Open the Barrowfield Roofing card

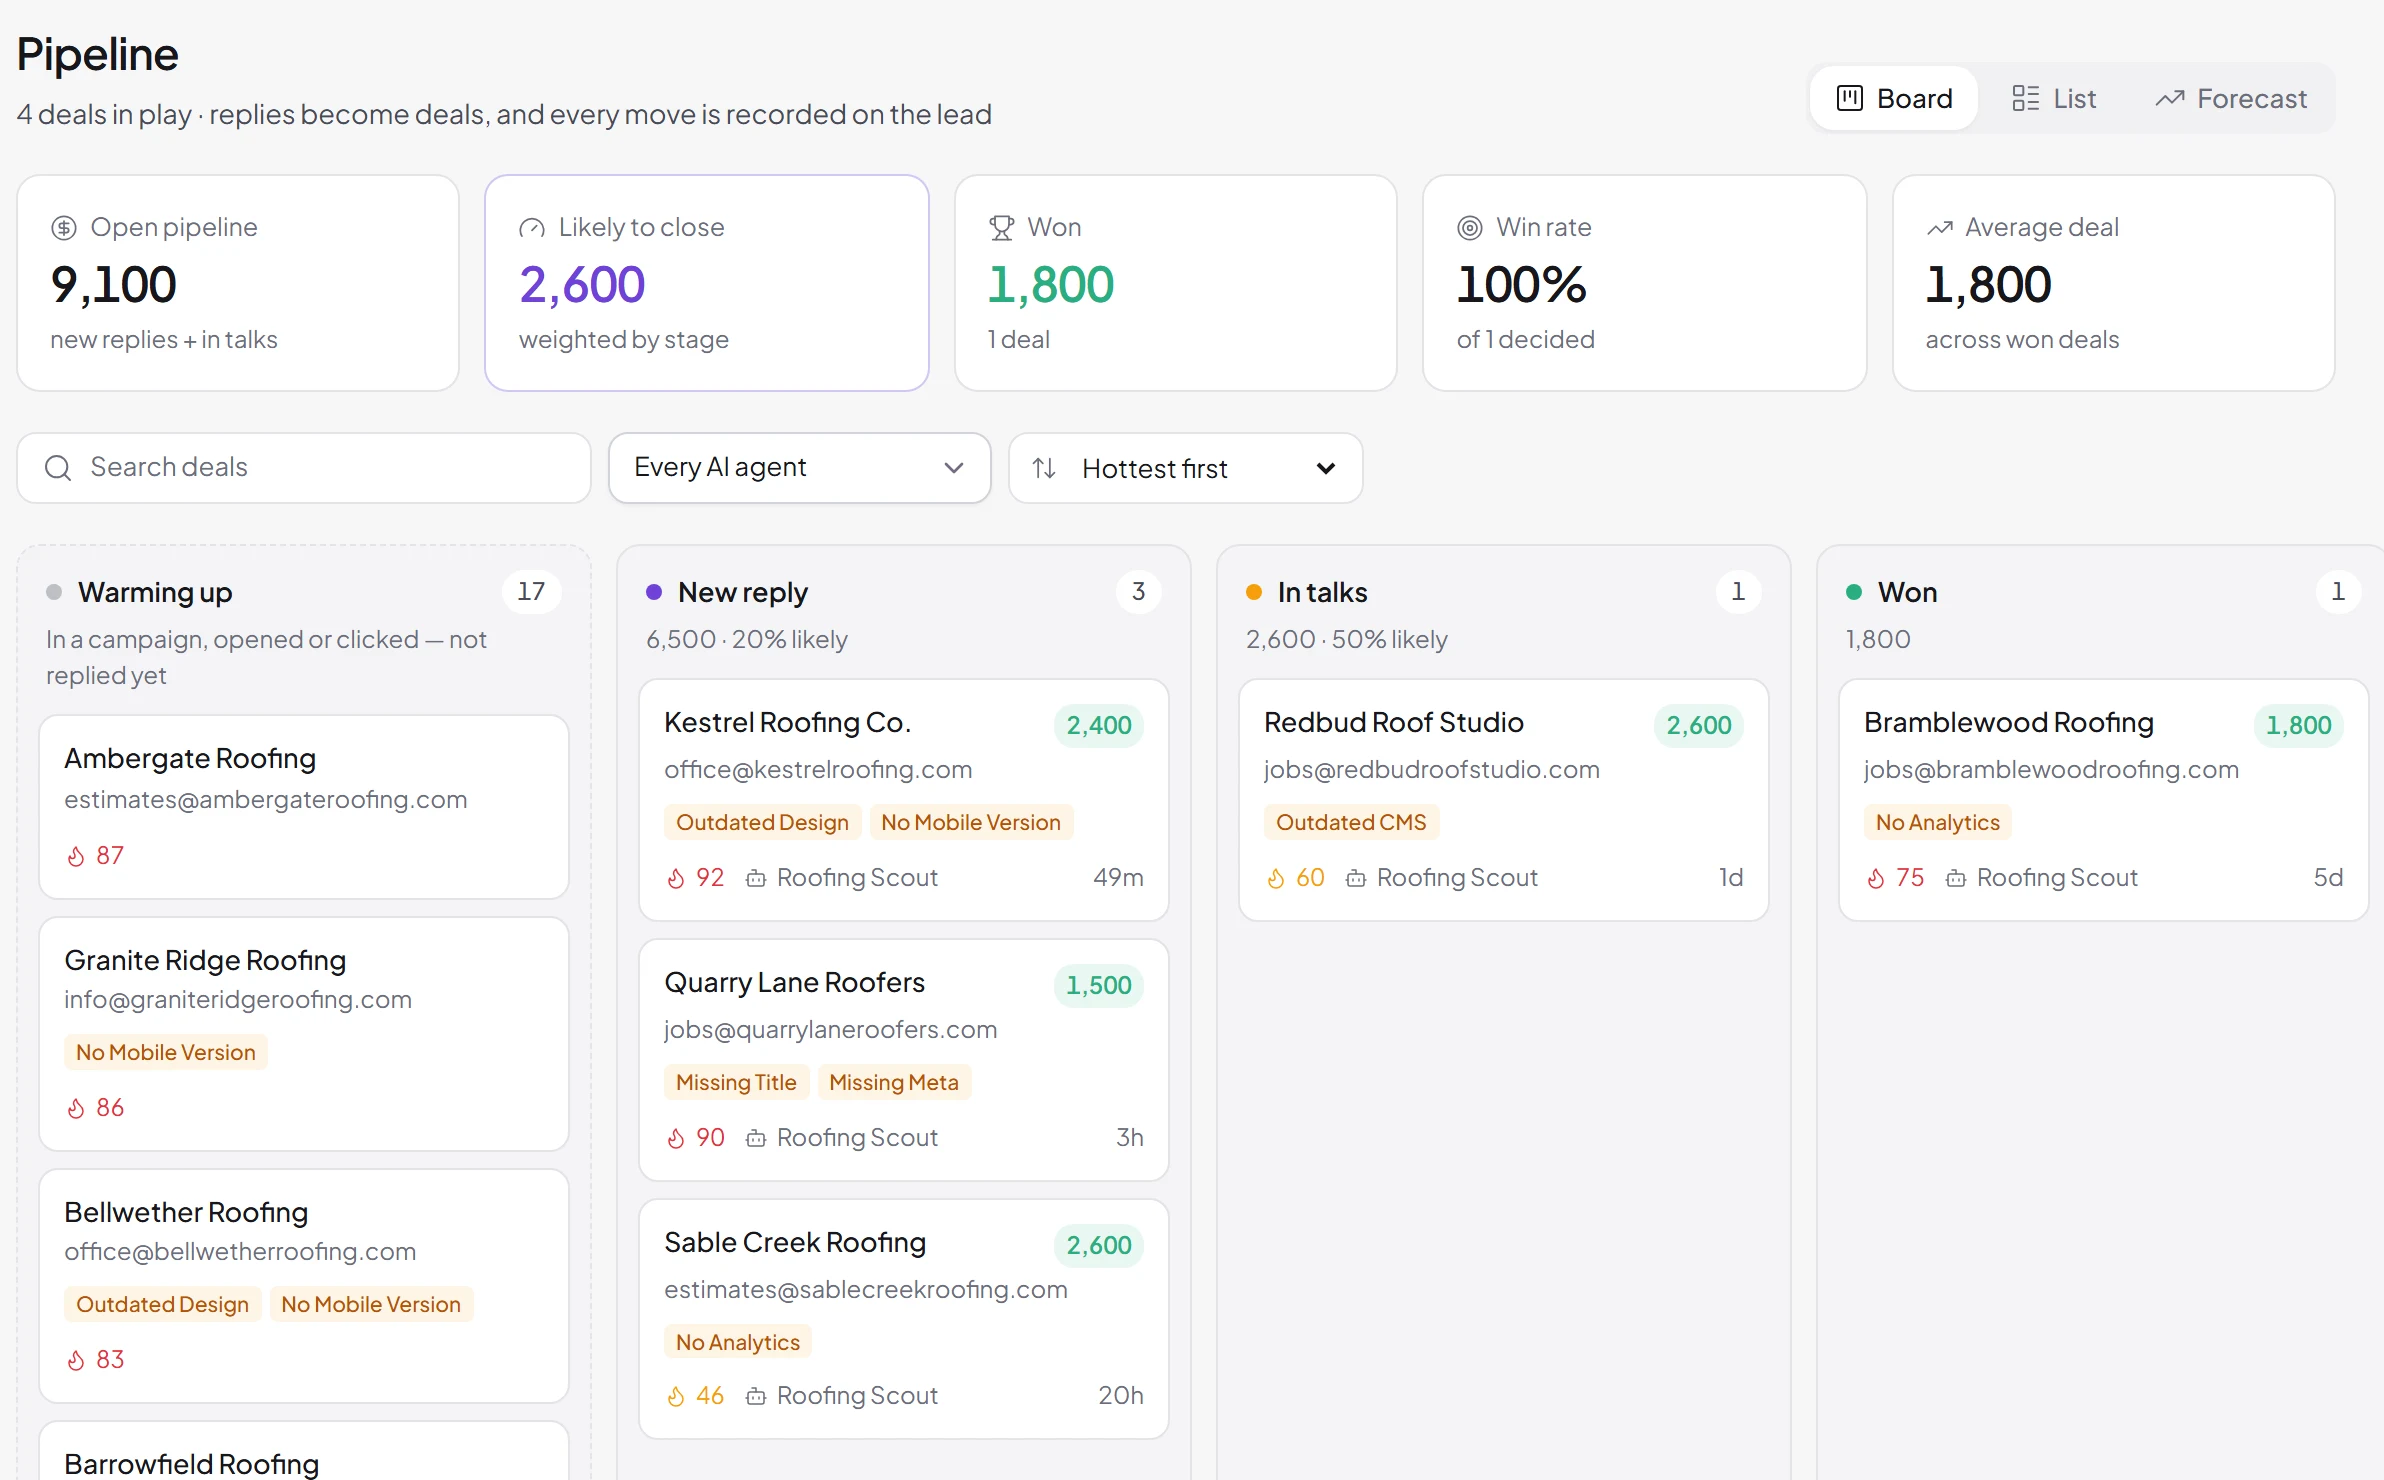304,1452
